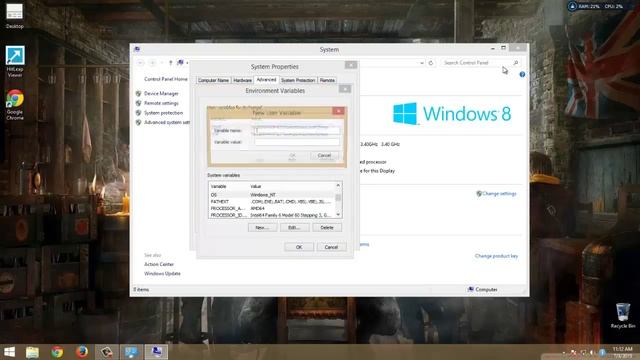Go up one level in System window
The image size is (640, 360).
(171, 63)
